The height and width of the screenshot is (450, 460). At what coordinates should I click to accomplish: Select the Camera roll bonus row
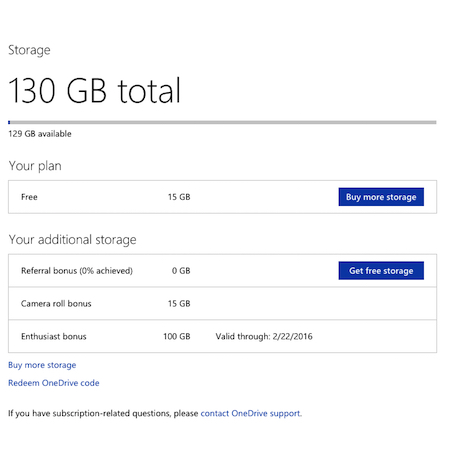click(222, 303)
